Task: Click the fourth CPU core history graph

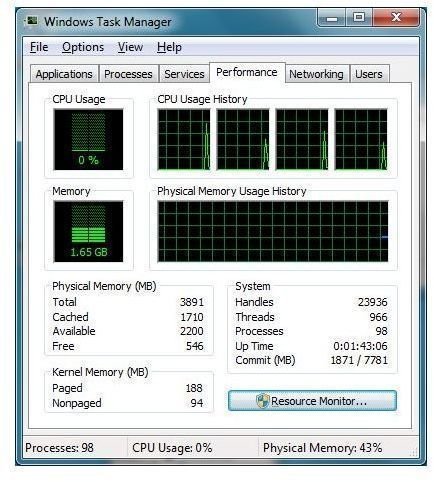Action: point(361,139)
